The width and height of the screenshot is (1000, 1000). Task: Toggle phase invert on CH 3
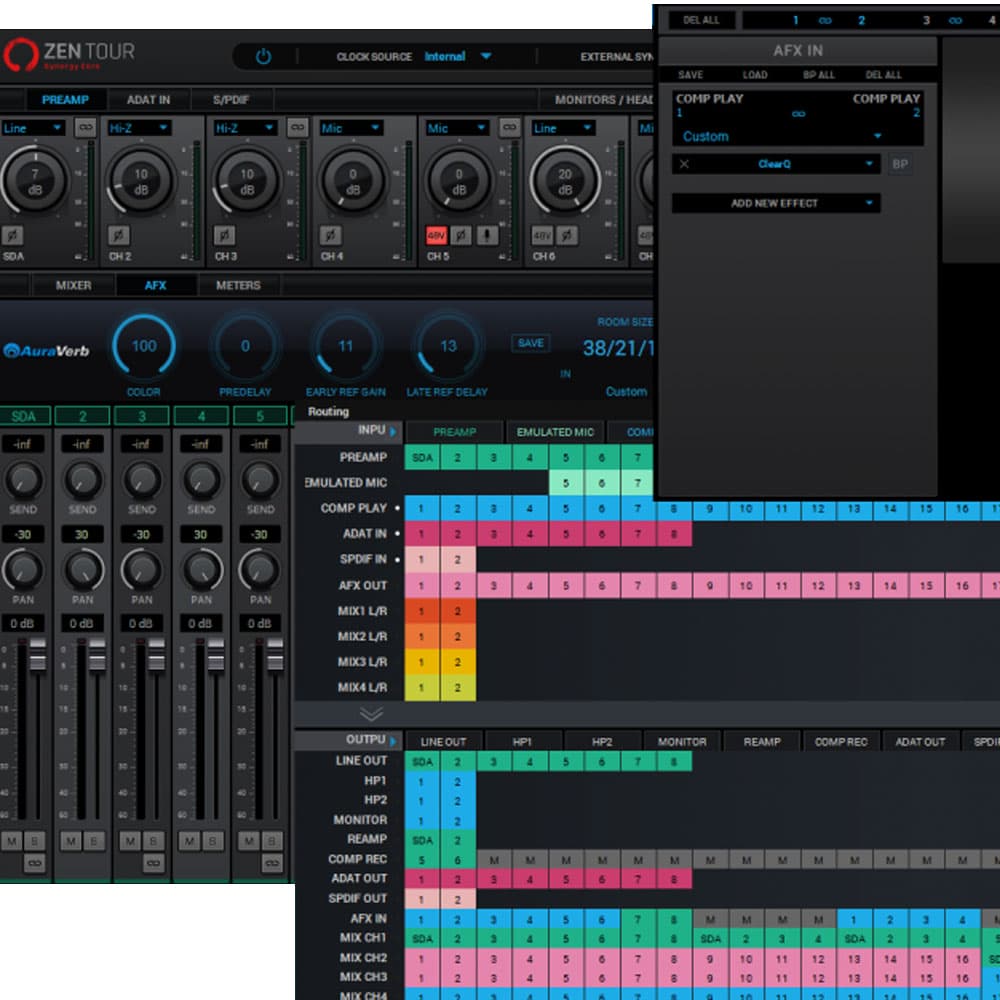coord(224,235)
